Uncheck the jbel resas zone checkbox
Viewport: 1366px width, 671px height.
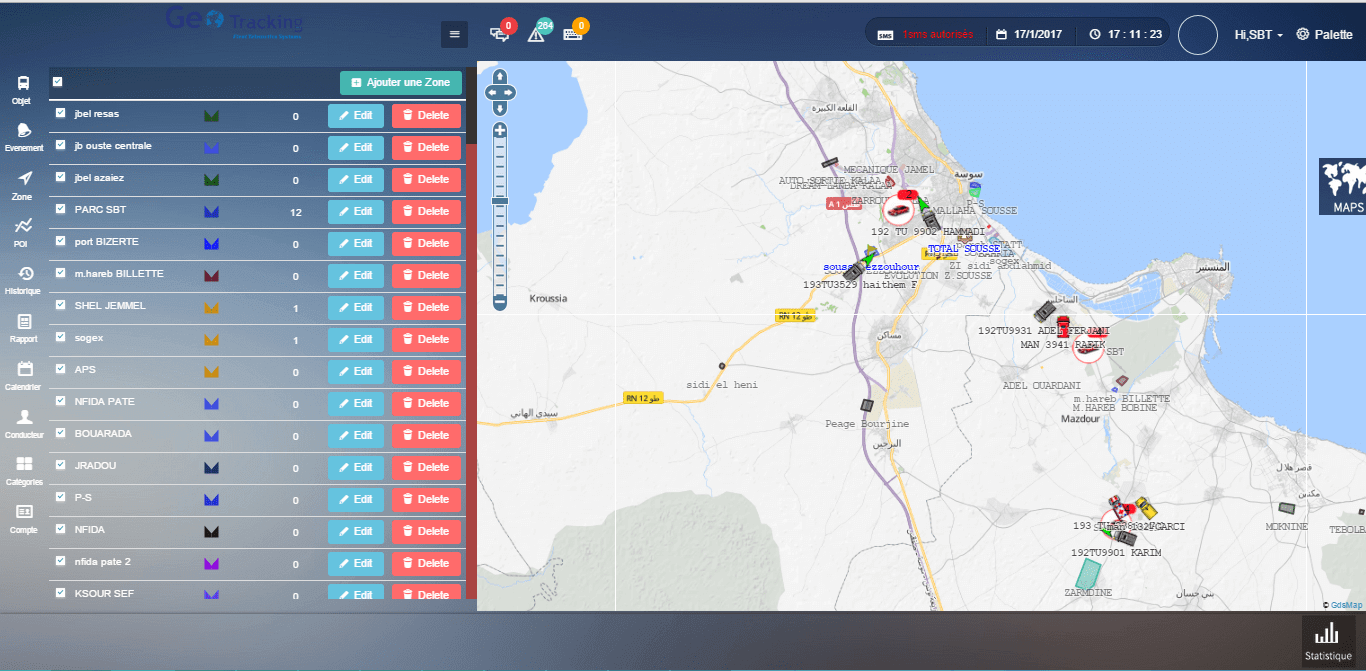coord(61,114)
